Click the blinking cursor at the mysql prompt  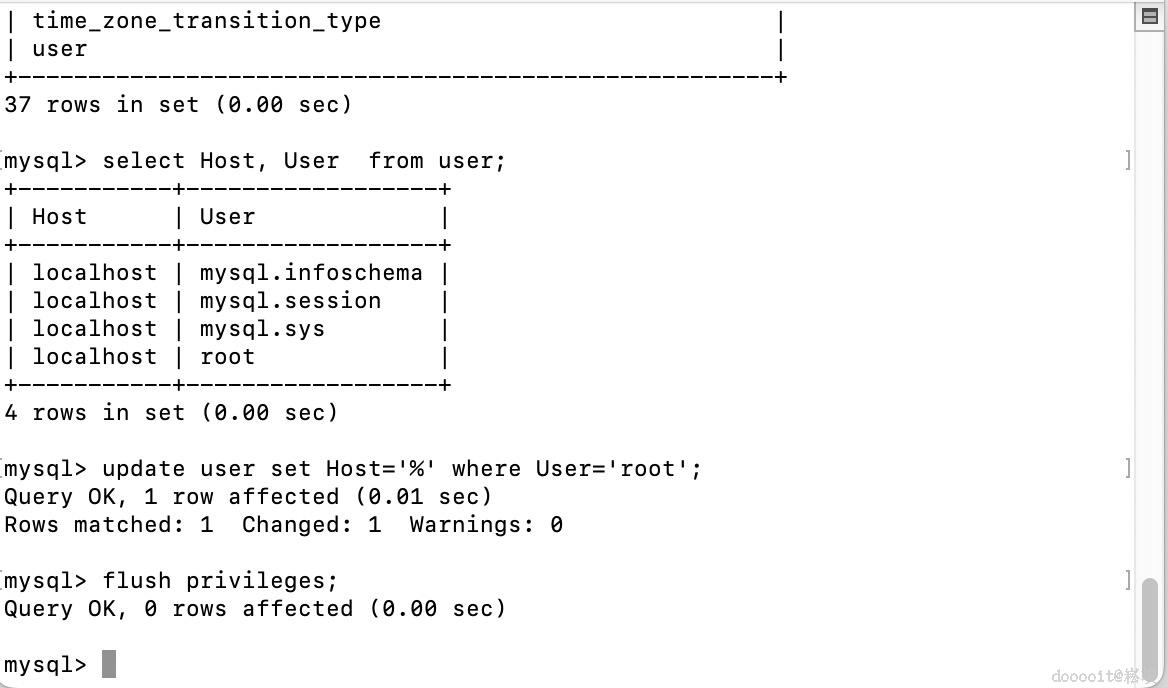[109, 664]
